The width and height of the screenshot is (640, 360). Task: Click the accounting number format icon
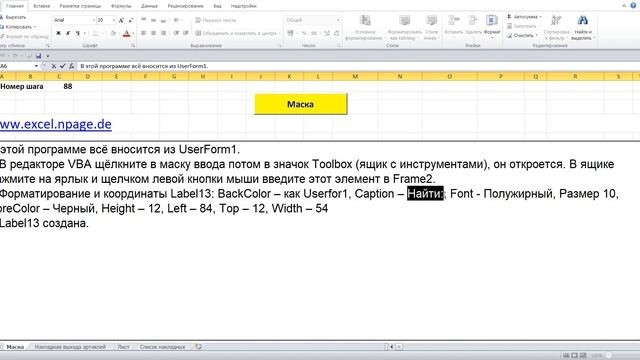[x=290, y=33]
